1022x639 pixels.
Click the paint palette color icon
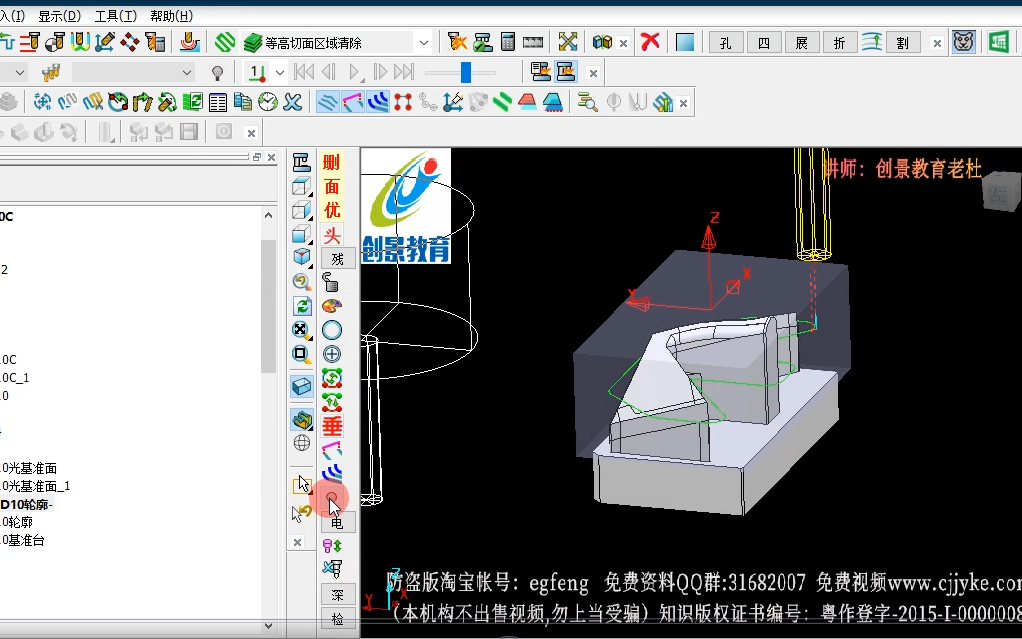click(x=332, y=306)
